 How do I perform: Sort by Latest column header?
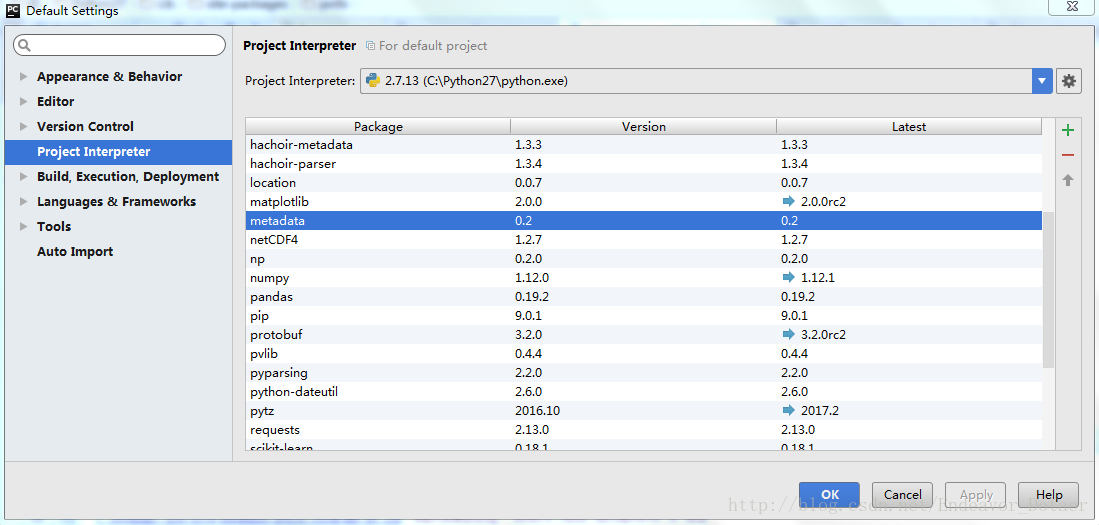click(909, 127)
